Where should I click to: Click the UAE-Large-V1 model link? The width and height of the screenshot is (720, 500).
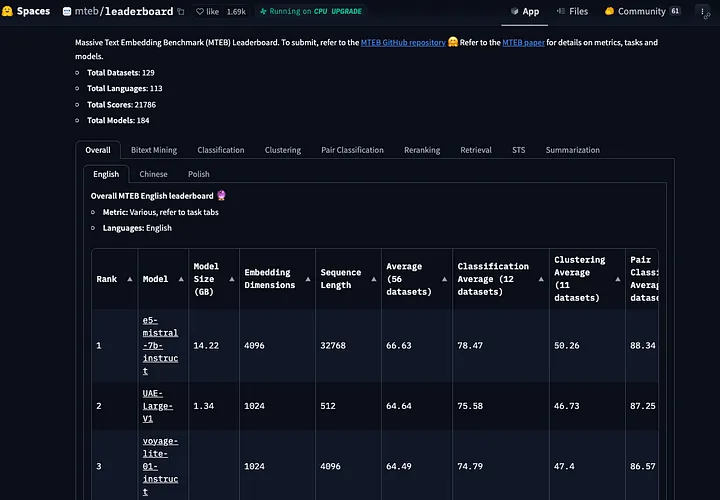[x=158, y=406]
